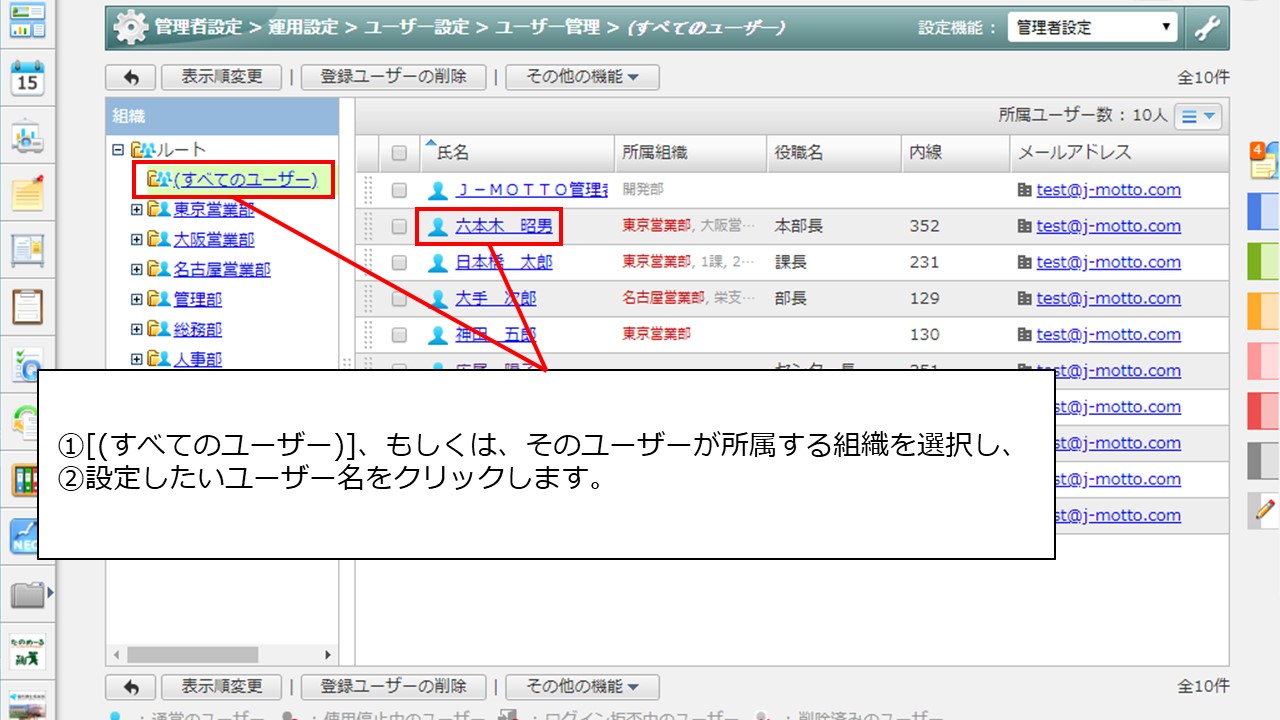Open the top その他の機能 dropdown menu
The width and height of the screenshot is (1280, 720).
582,77
